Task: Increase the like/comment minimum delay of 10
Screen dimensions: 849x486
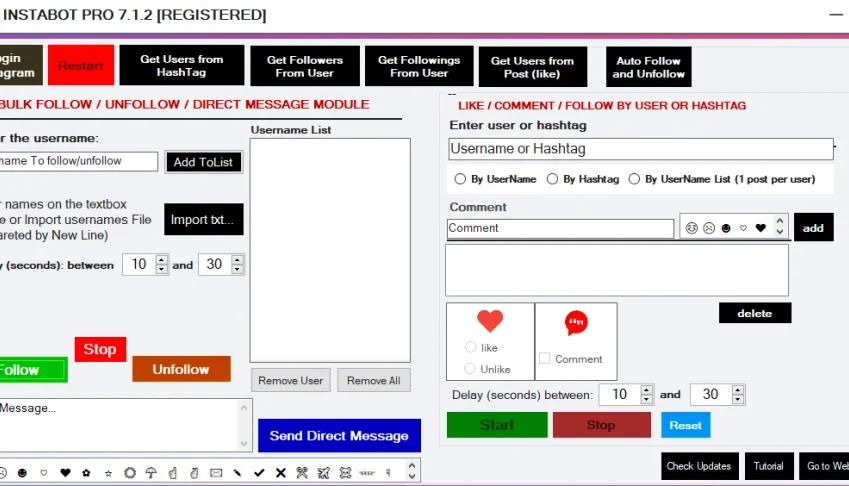Action: click(646, 390)
